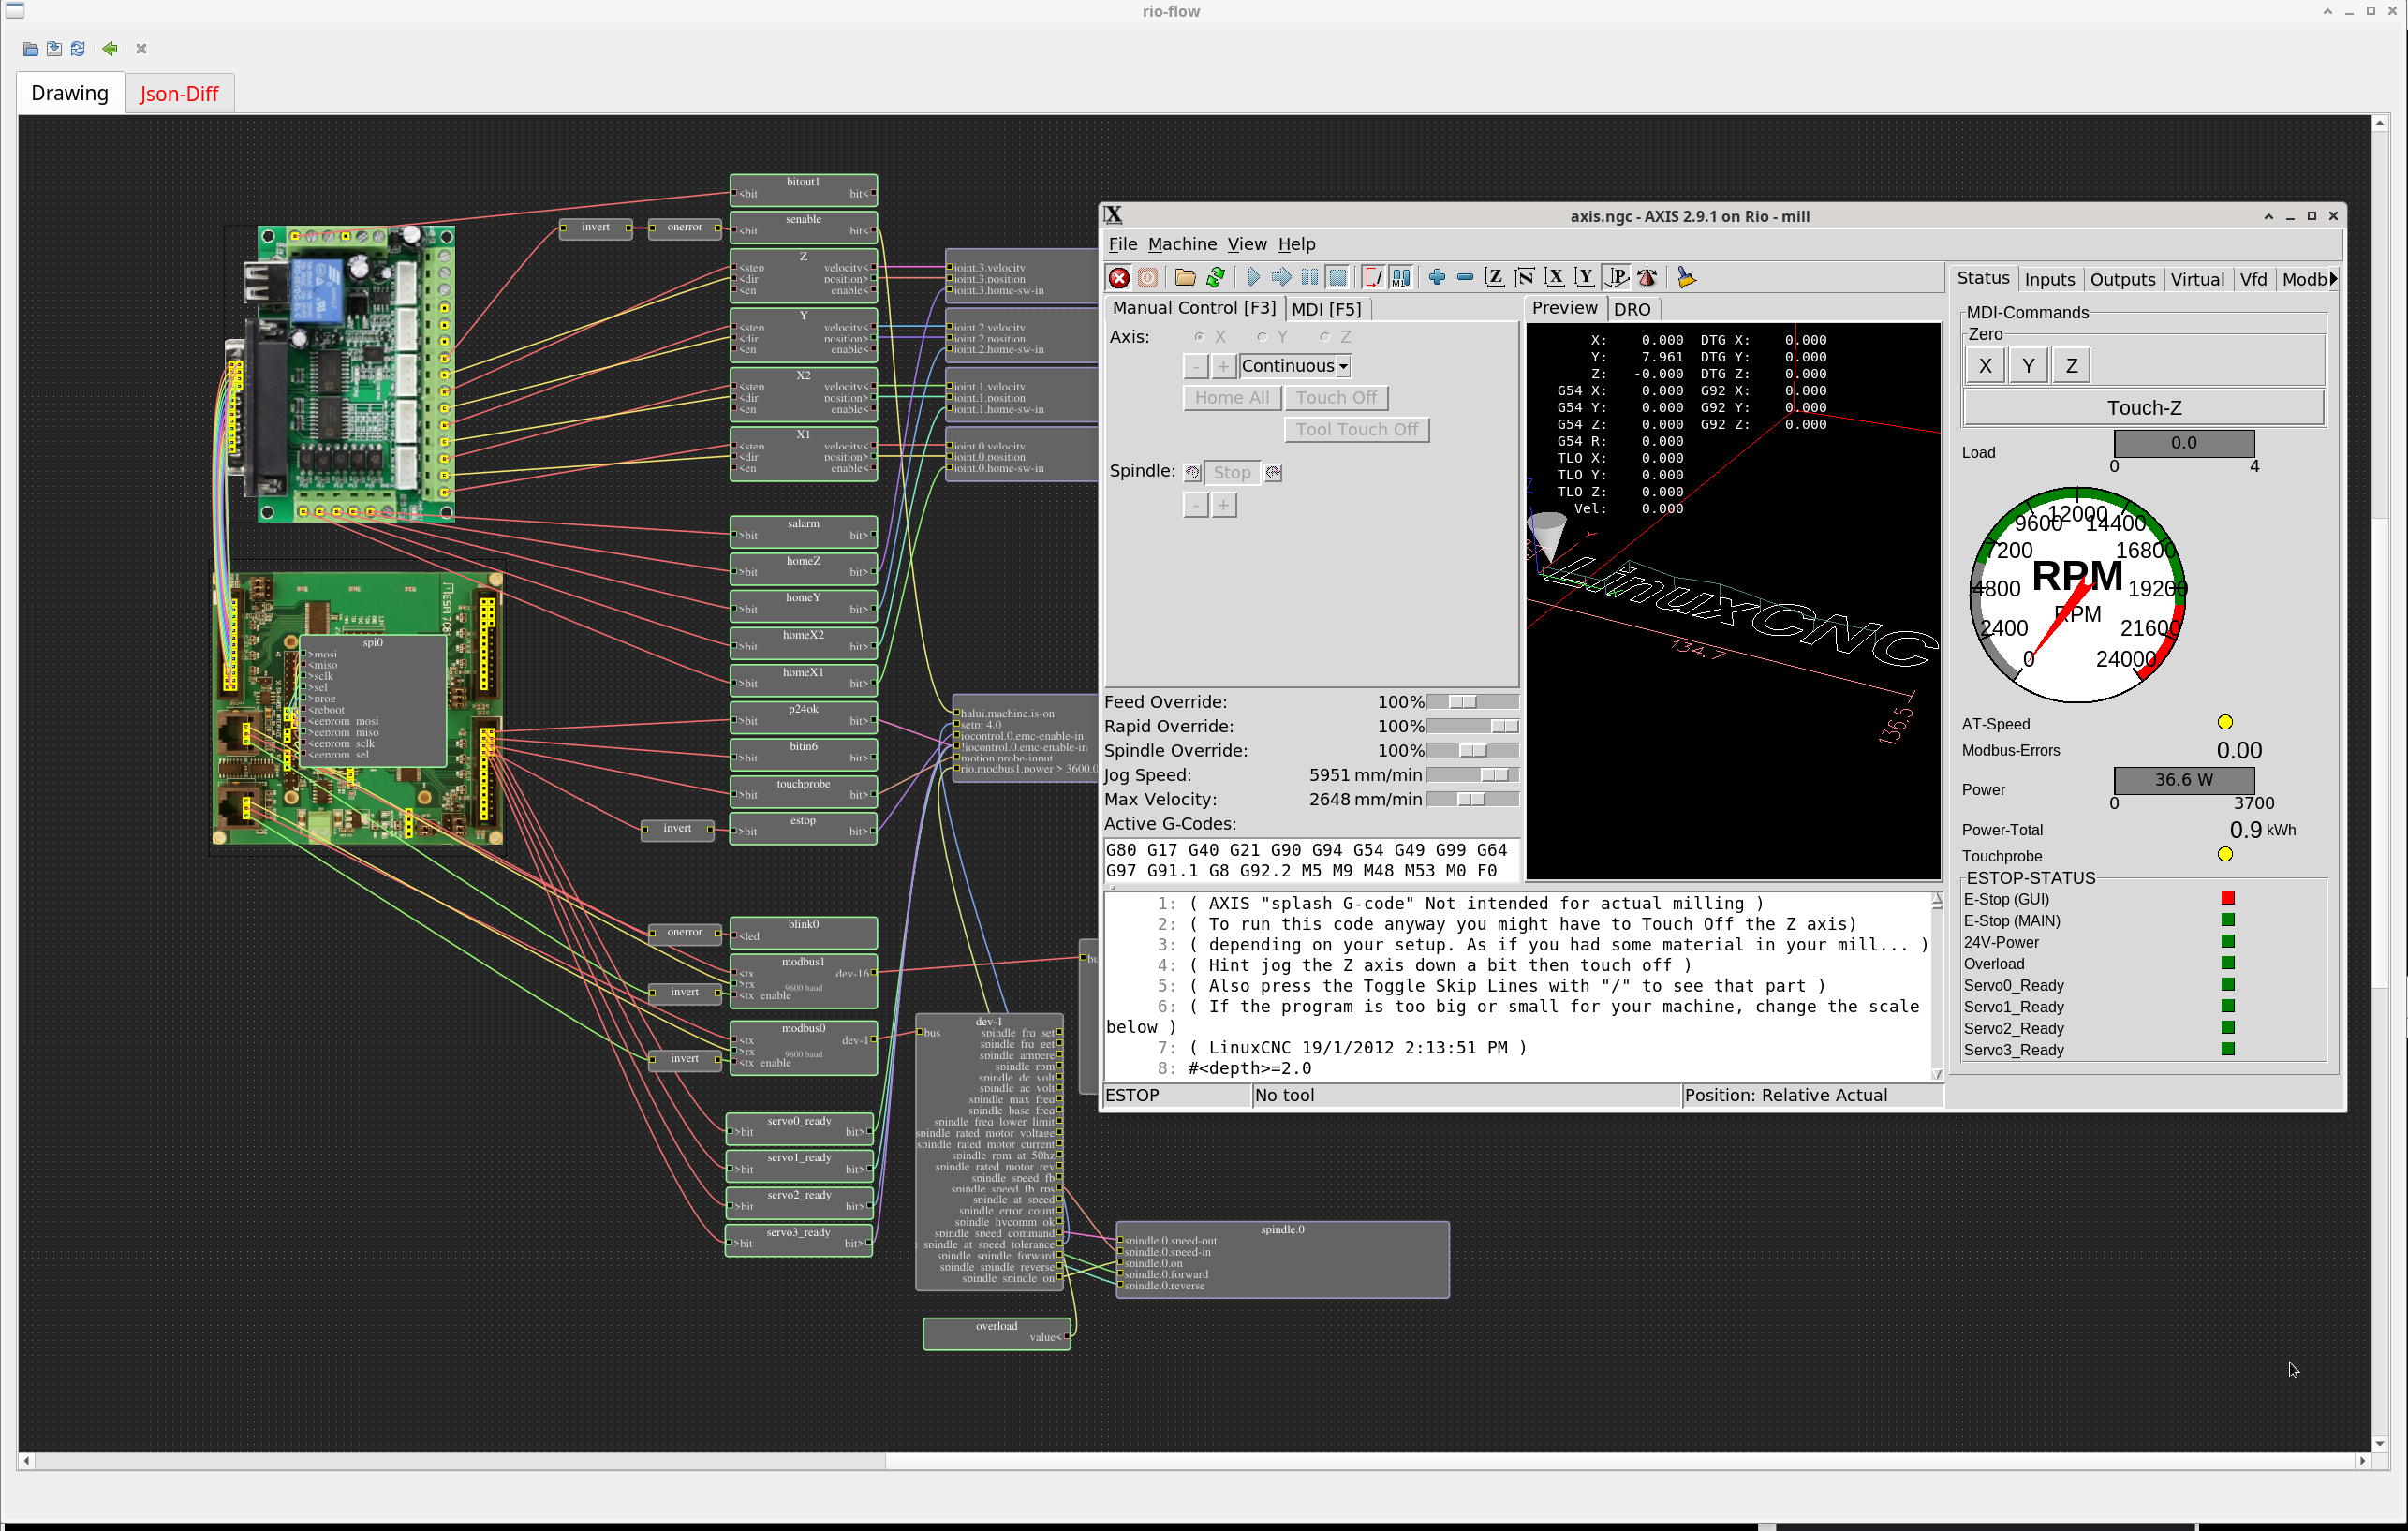Expand more tabs with right arrow

[x=2333, y=279]
